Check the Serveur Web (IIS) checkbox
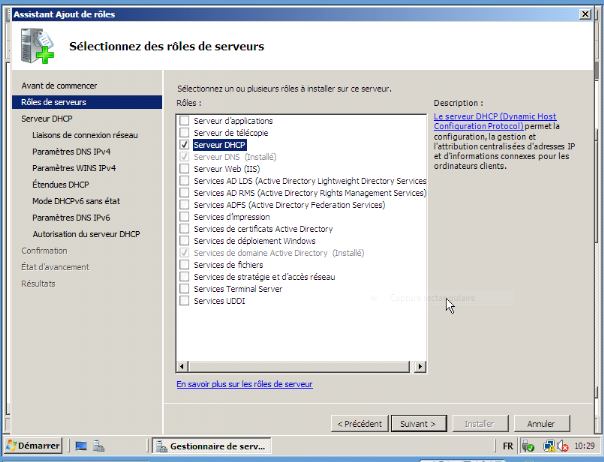The height and width of the screenshot is (462, 604). click(183, 168)
